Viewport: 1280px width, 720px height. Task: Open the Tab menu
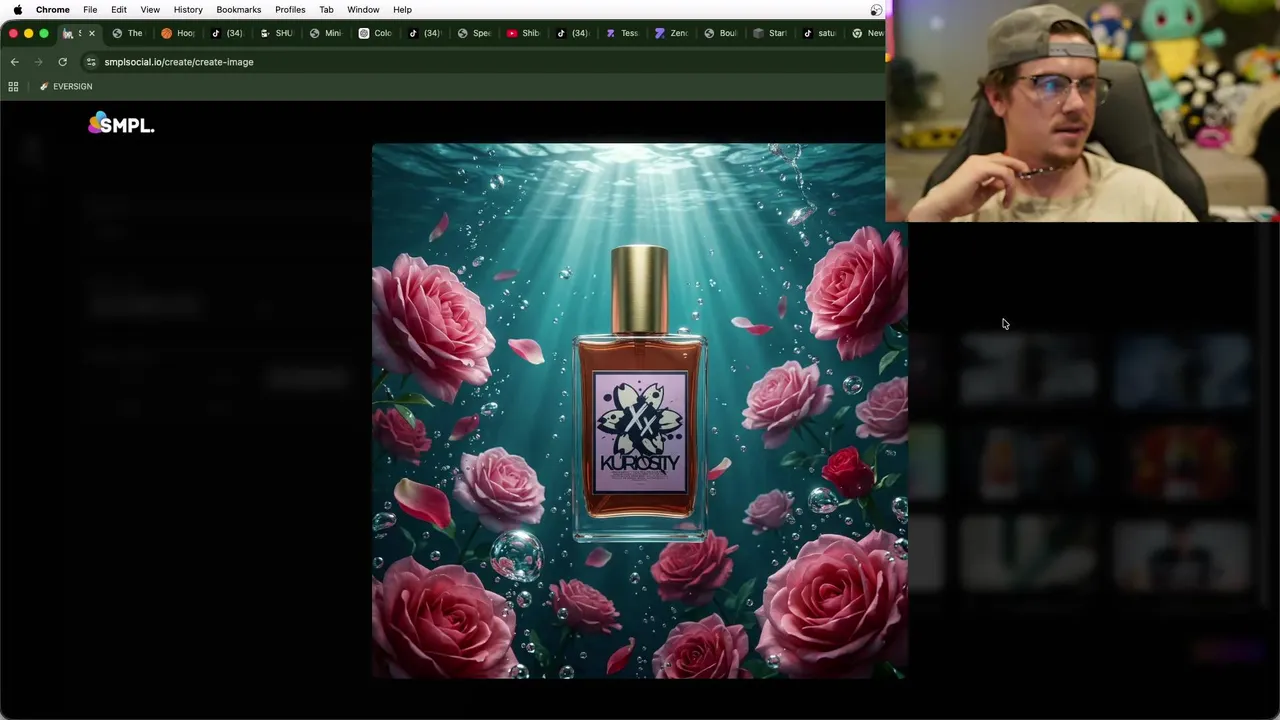(326, 10)
